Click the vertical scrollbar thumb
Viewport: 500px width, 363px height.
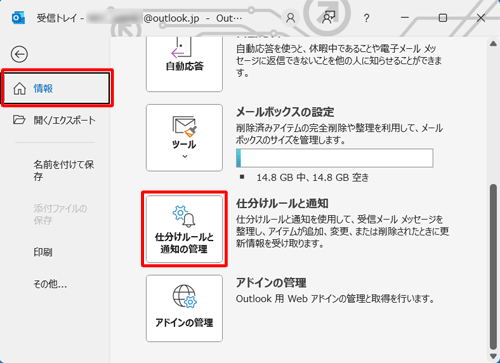click(493, 266)
